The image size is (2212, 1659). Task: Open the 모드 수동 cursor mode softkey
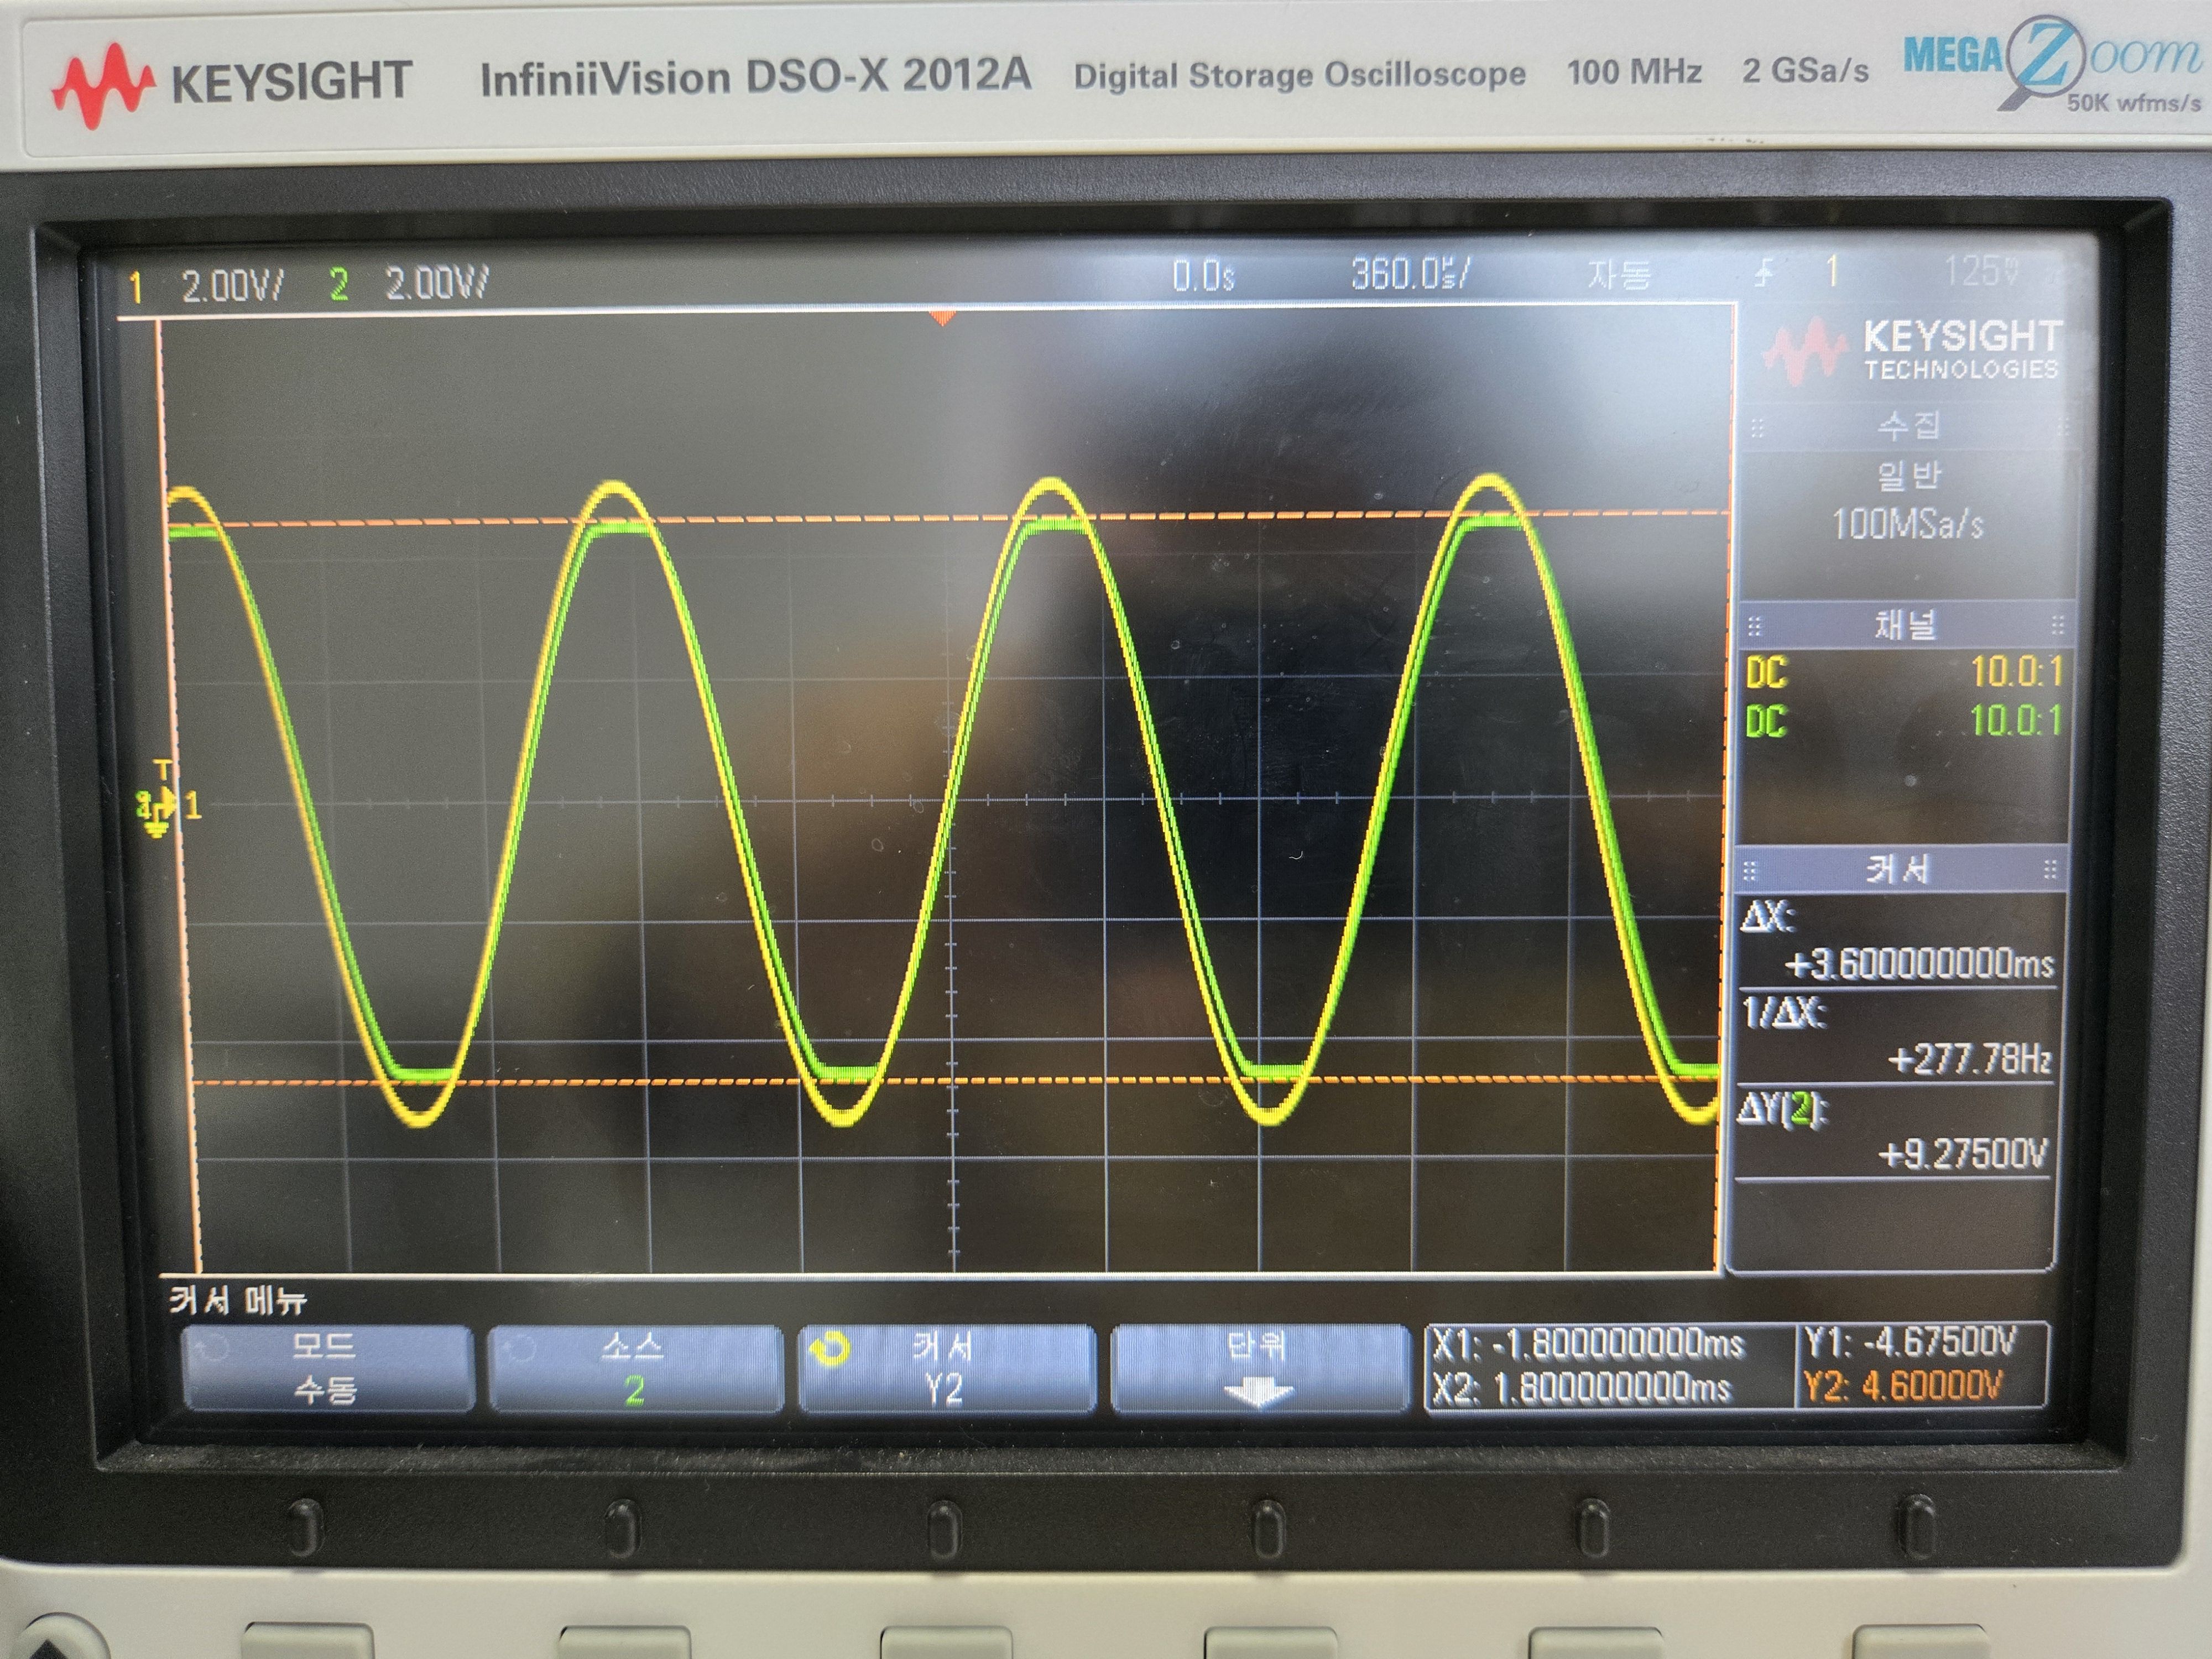(326, 1368)
